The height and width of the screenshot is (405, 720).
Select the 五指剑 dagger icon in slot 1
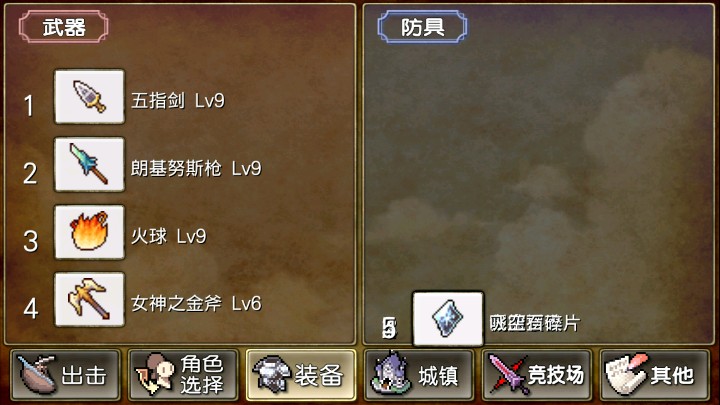coord(90,96)
